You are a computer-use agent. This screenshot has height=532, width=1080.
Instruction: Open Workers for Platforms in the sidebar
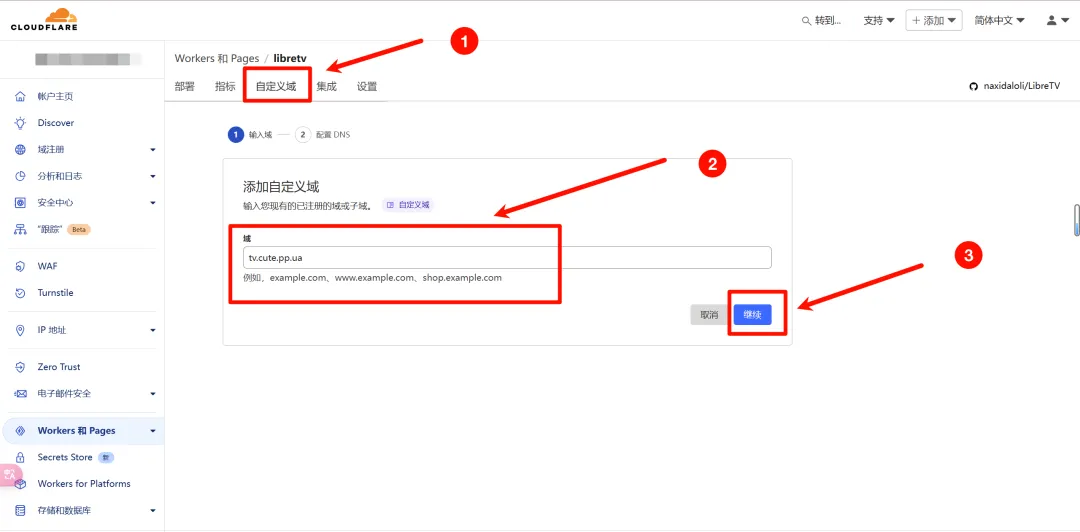(x=83, y=484)
